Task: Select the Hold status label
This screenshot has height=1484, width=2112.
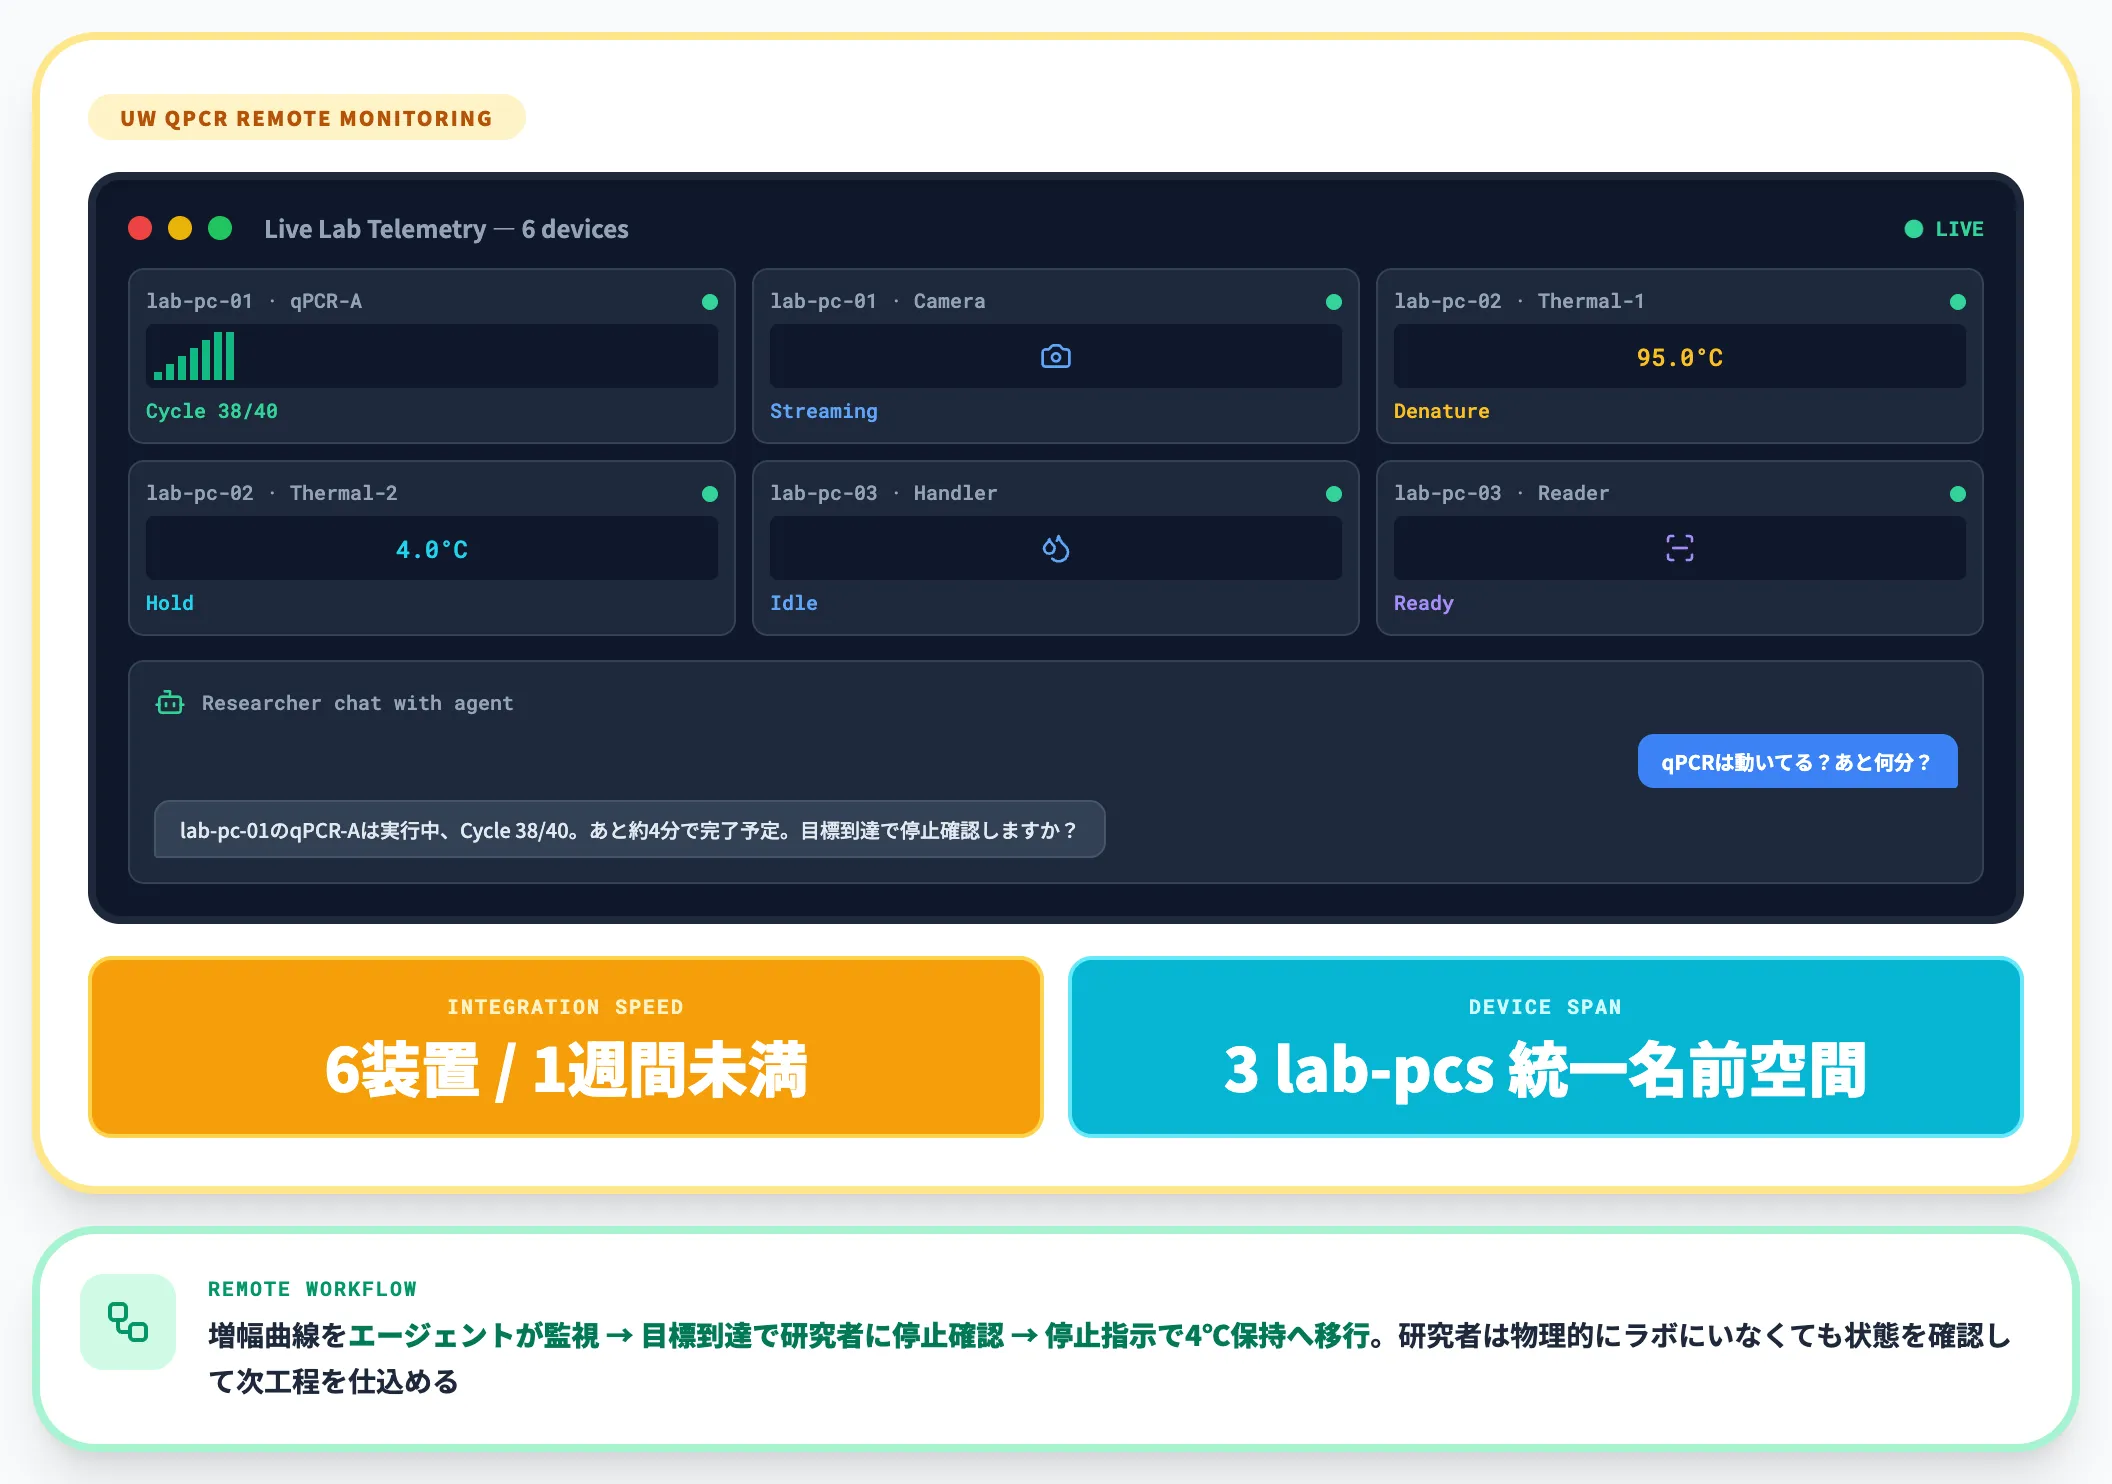Action: [170, 603]
